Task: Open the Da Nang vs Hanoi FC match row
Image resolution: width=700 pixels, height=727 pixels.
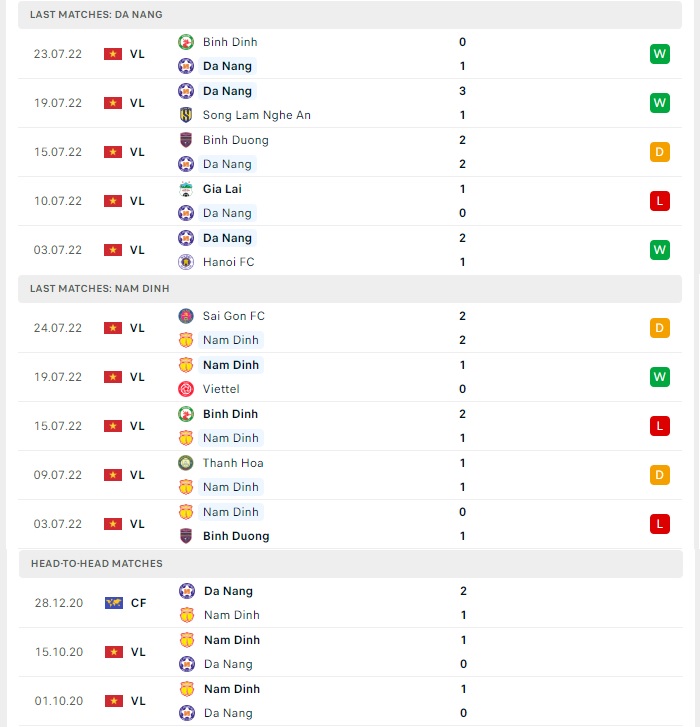Action: point(350,250)
